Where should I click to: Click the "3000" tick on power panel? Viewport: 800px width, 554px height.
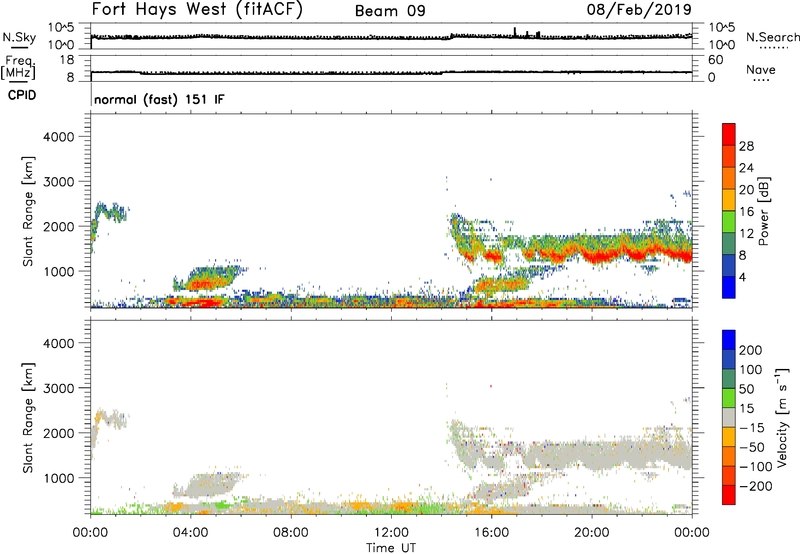[x=58, y=182]
